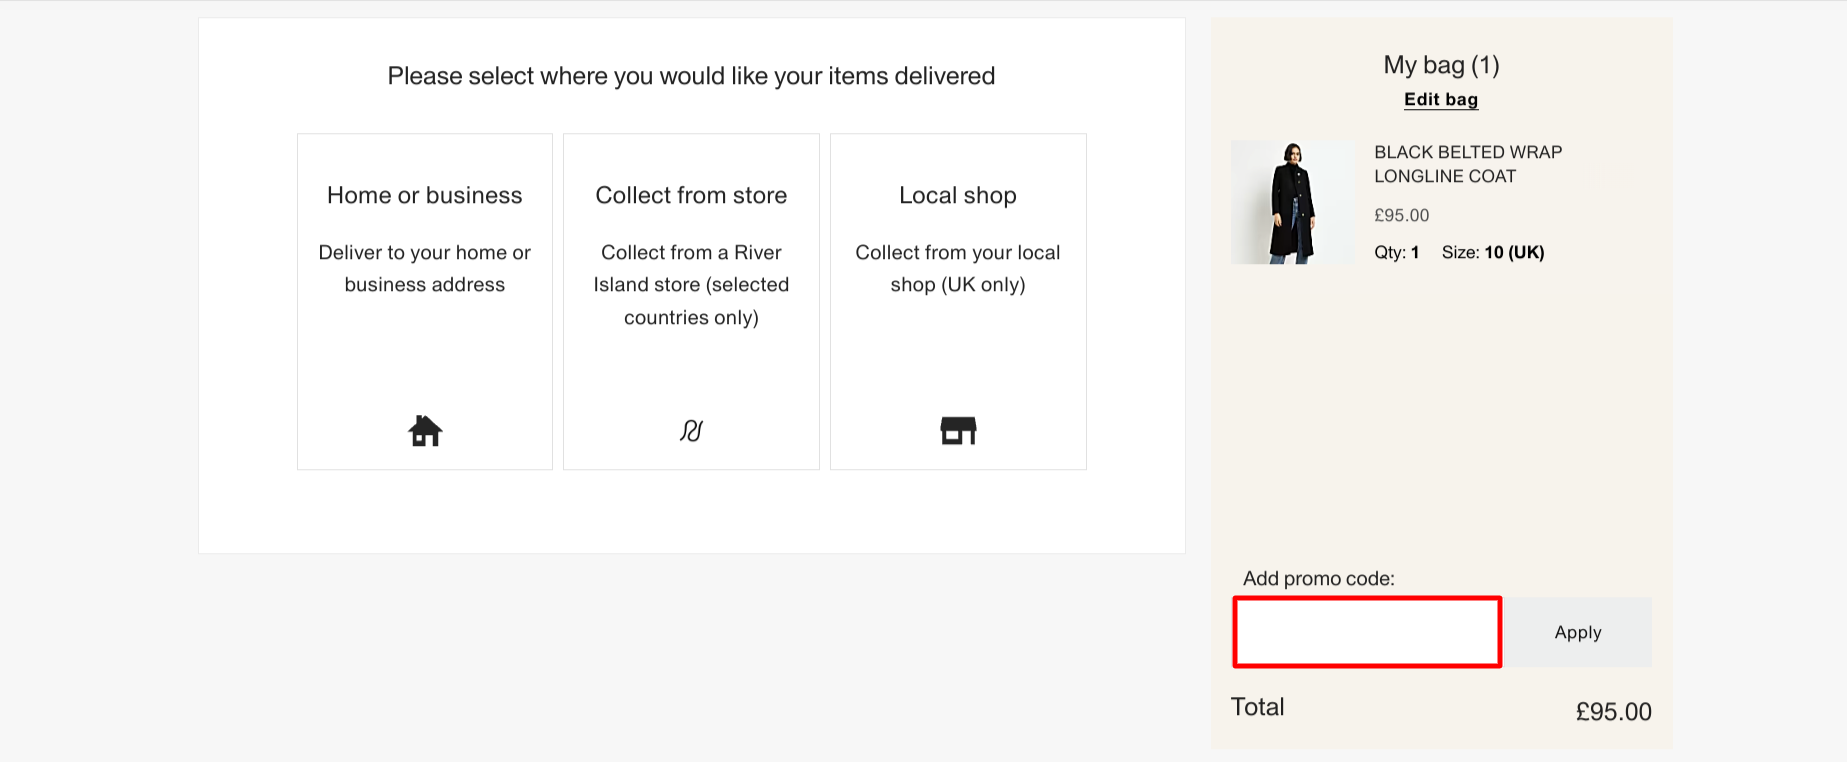Click the Apply button for the promo code

(1577, 632)
